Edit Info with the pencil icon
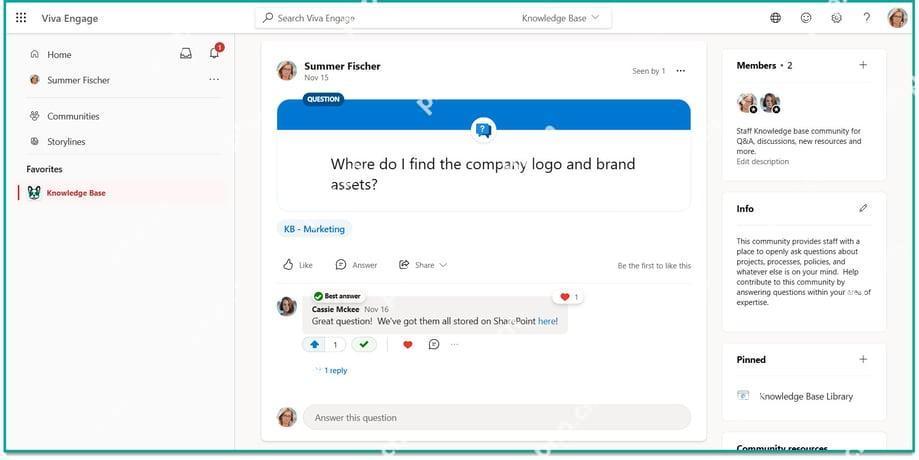919x460 pixels. tap(863, 208)
